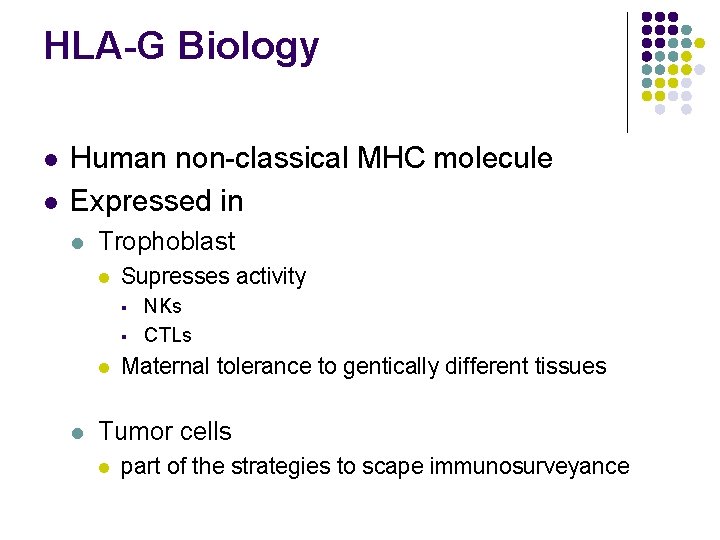Click the square bullet before NKs

(x=121, y=308)
